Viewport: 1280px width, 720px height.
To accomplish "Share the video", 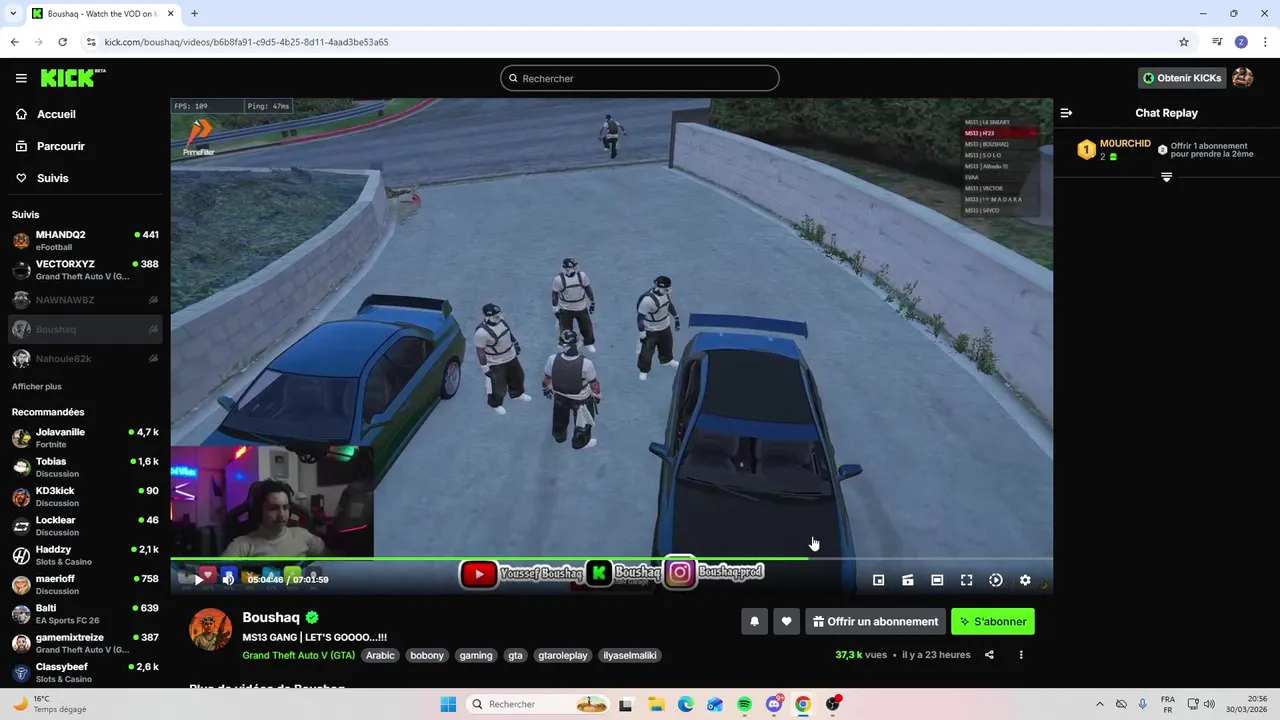I will click(x=989, y=655).
